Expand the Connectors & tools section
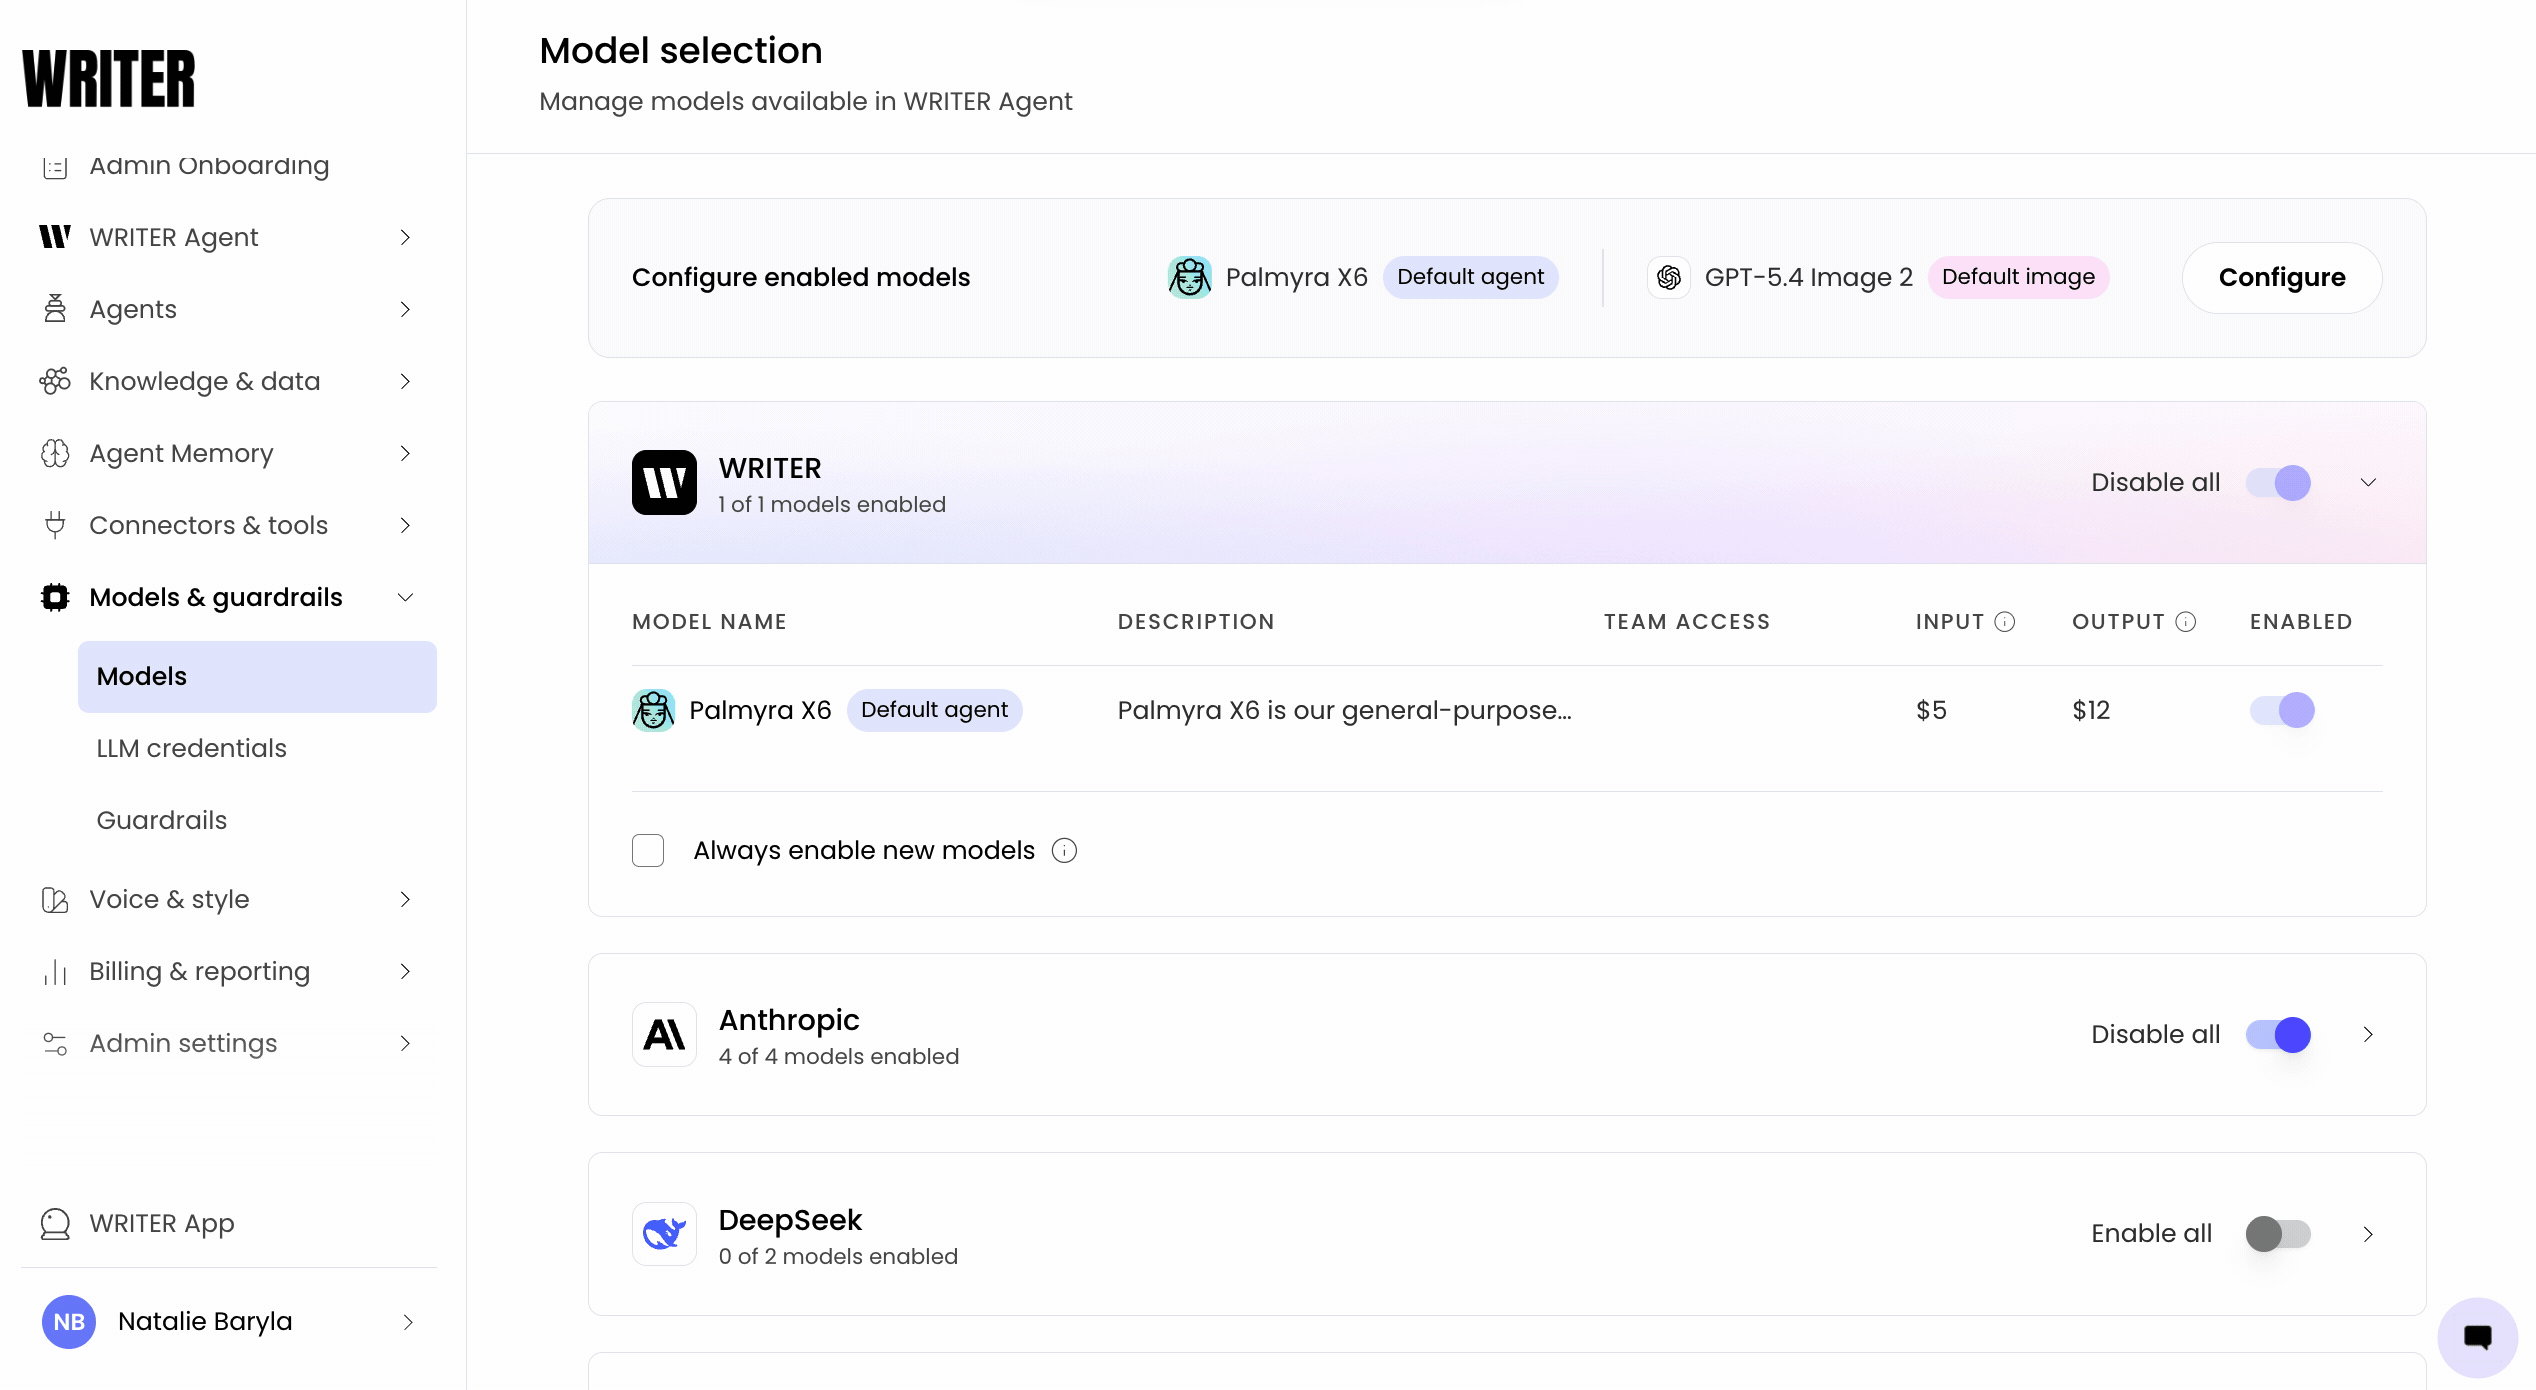 pyautogui.click(x=405, y=525)
